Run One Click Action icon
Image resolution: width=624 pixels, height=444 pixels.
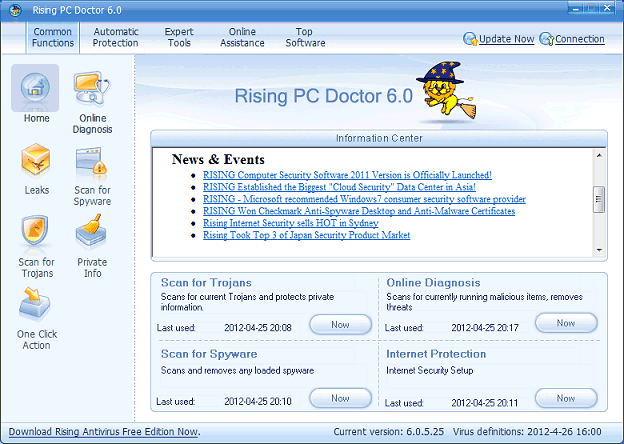click(x=36, y=304)
